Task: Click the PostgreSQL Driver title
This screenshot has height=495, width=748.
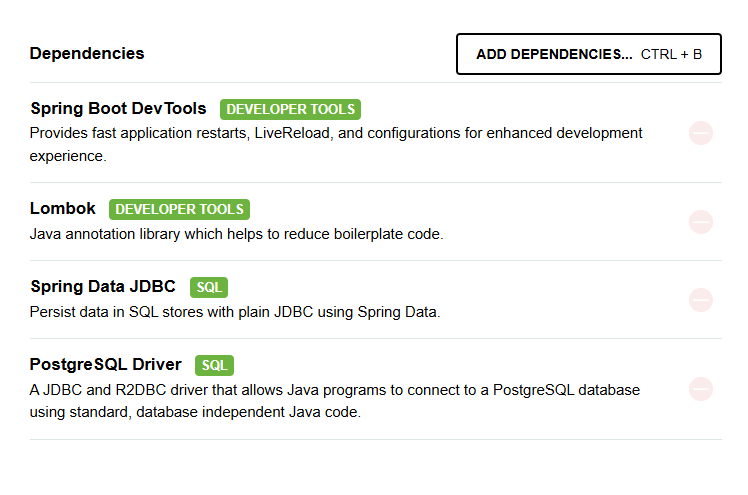Action: [x=105, y=364]
